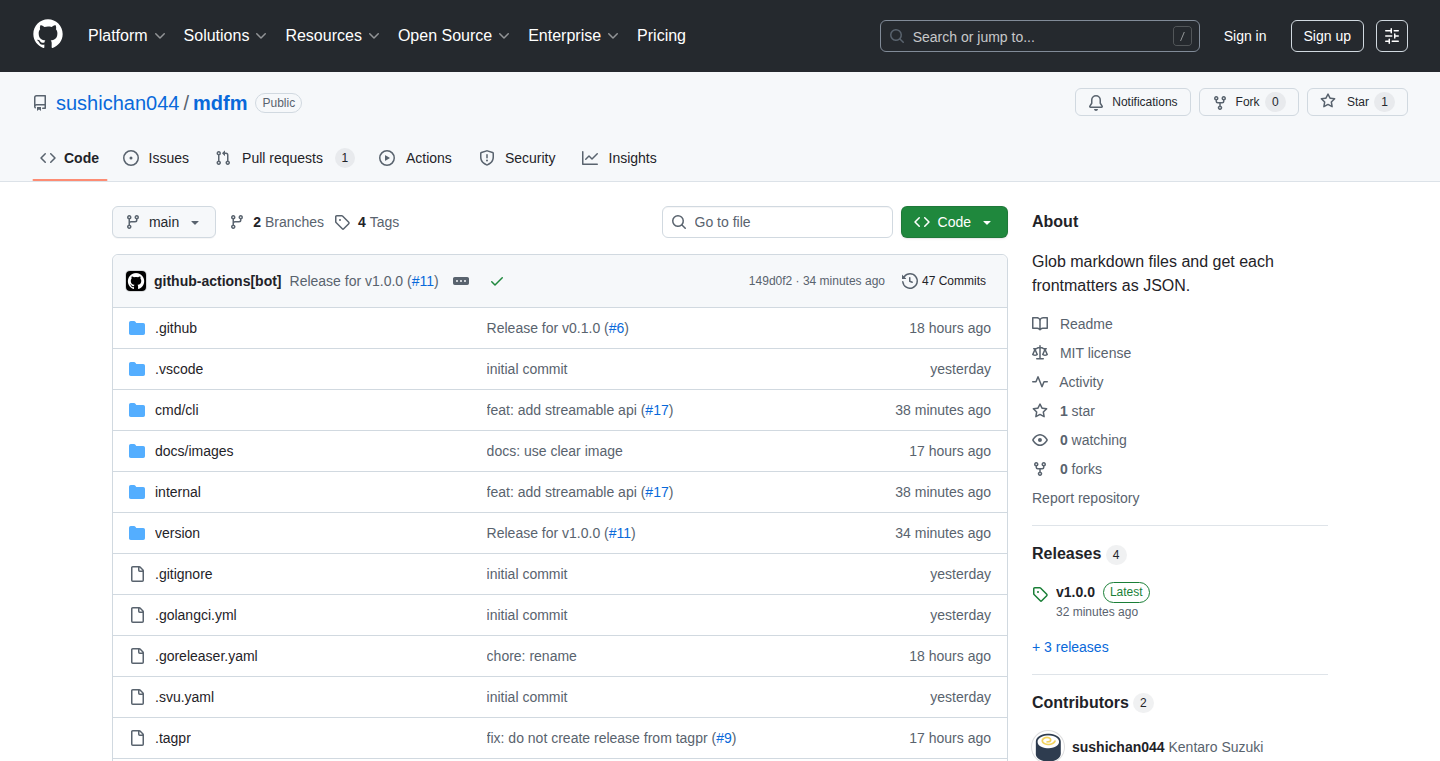Click the Sign in link

point(1245,36)
